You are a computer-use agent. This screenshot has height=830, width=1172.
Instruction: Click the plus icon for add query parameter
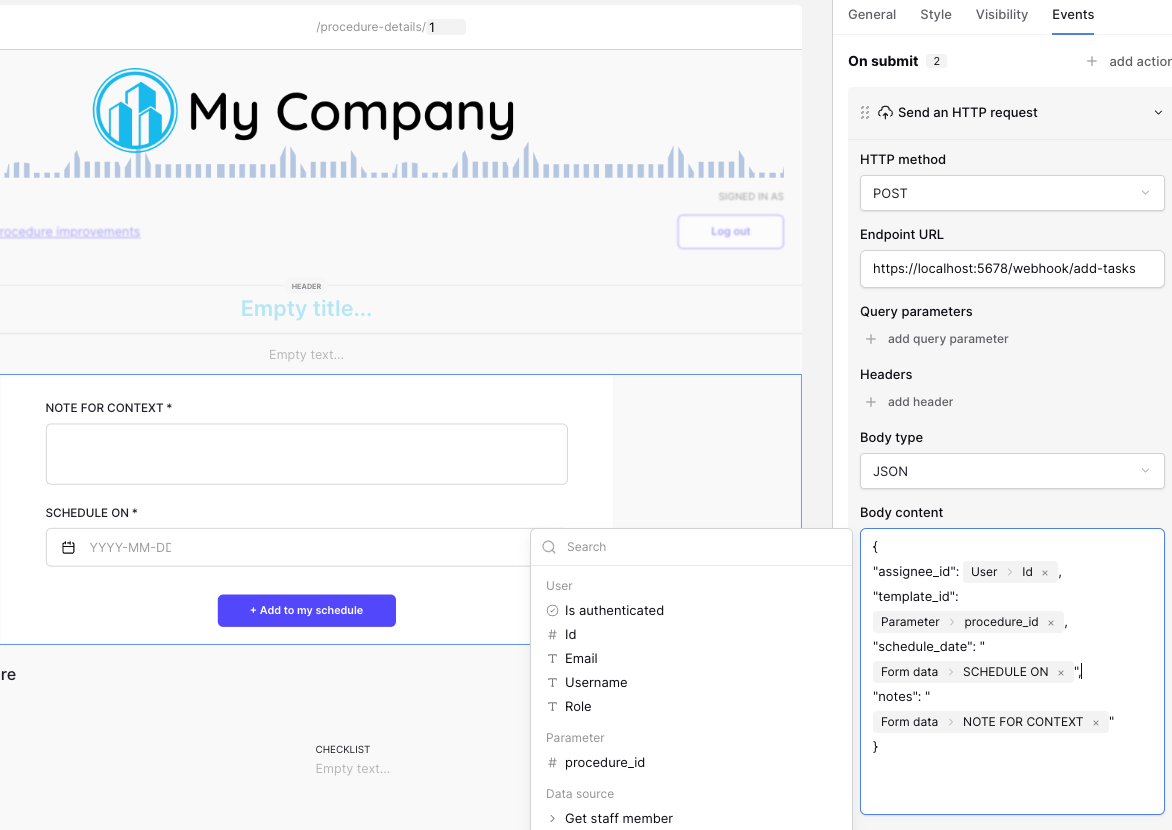871,339
